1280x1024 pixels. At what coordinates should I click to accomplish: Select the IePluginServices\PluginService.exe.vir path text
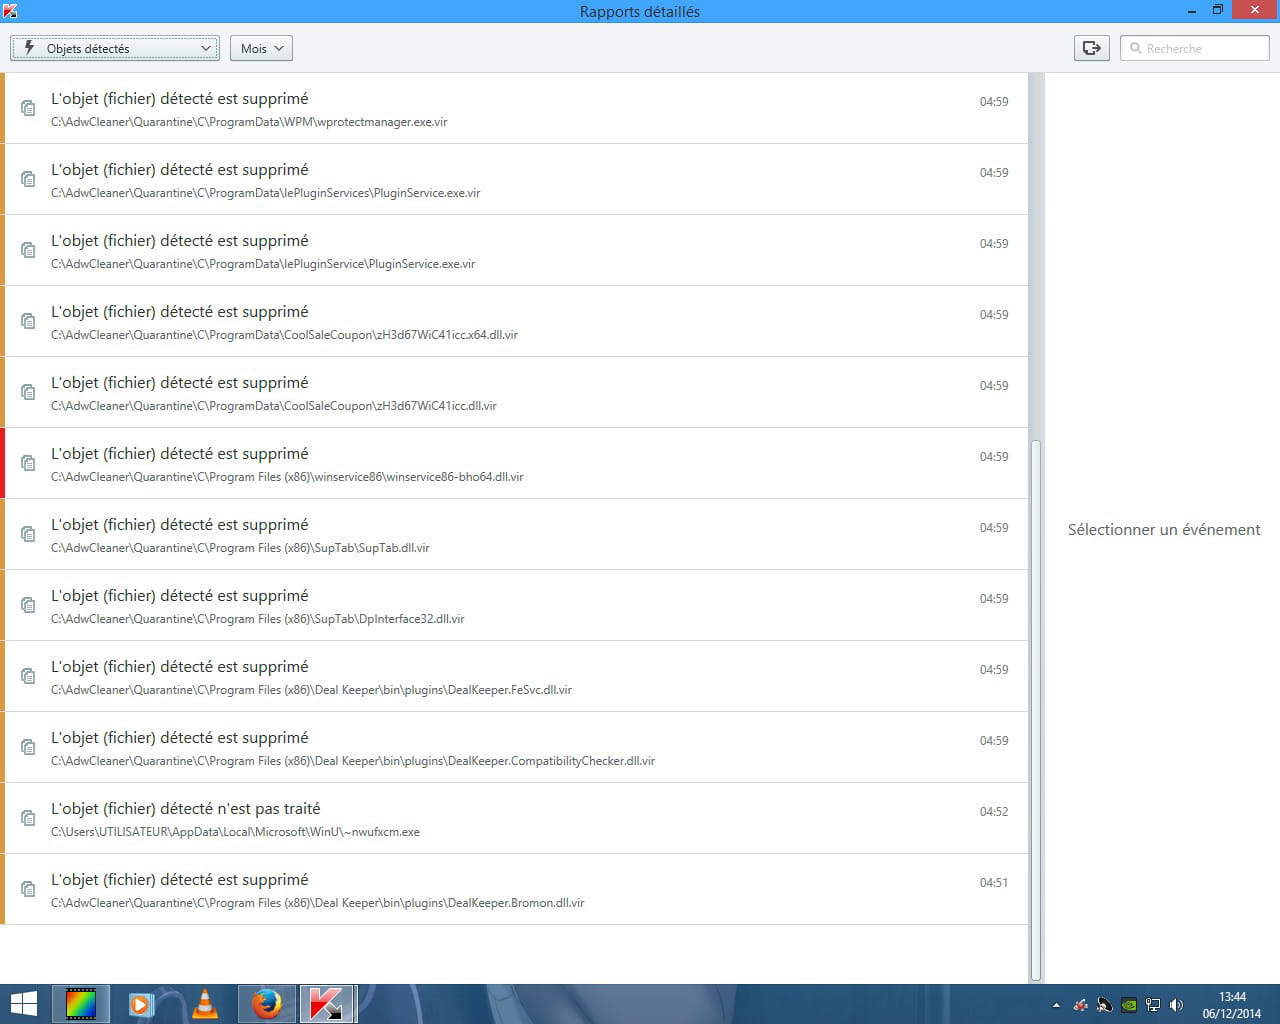click(x=266, y=193)
